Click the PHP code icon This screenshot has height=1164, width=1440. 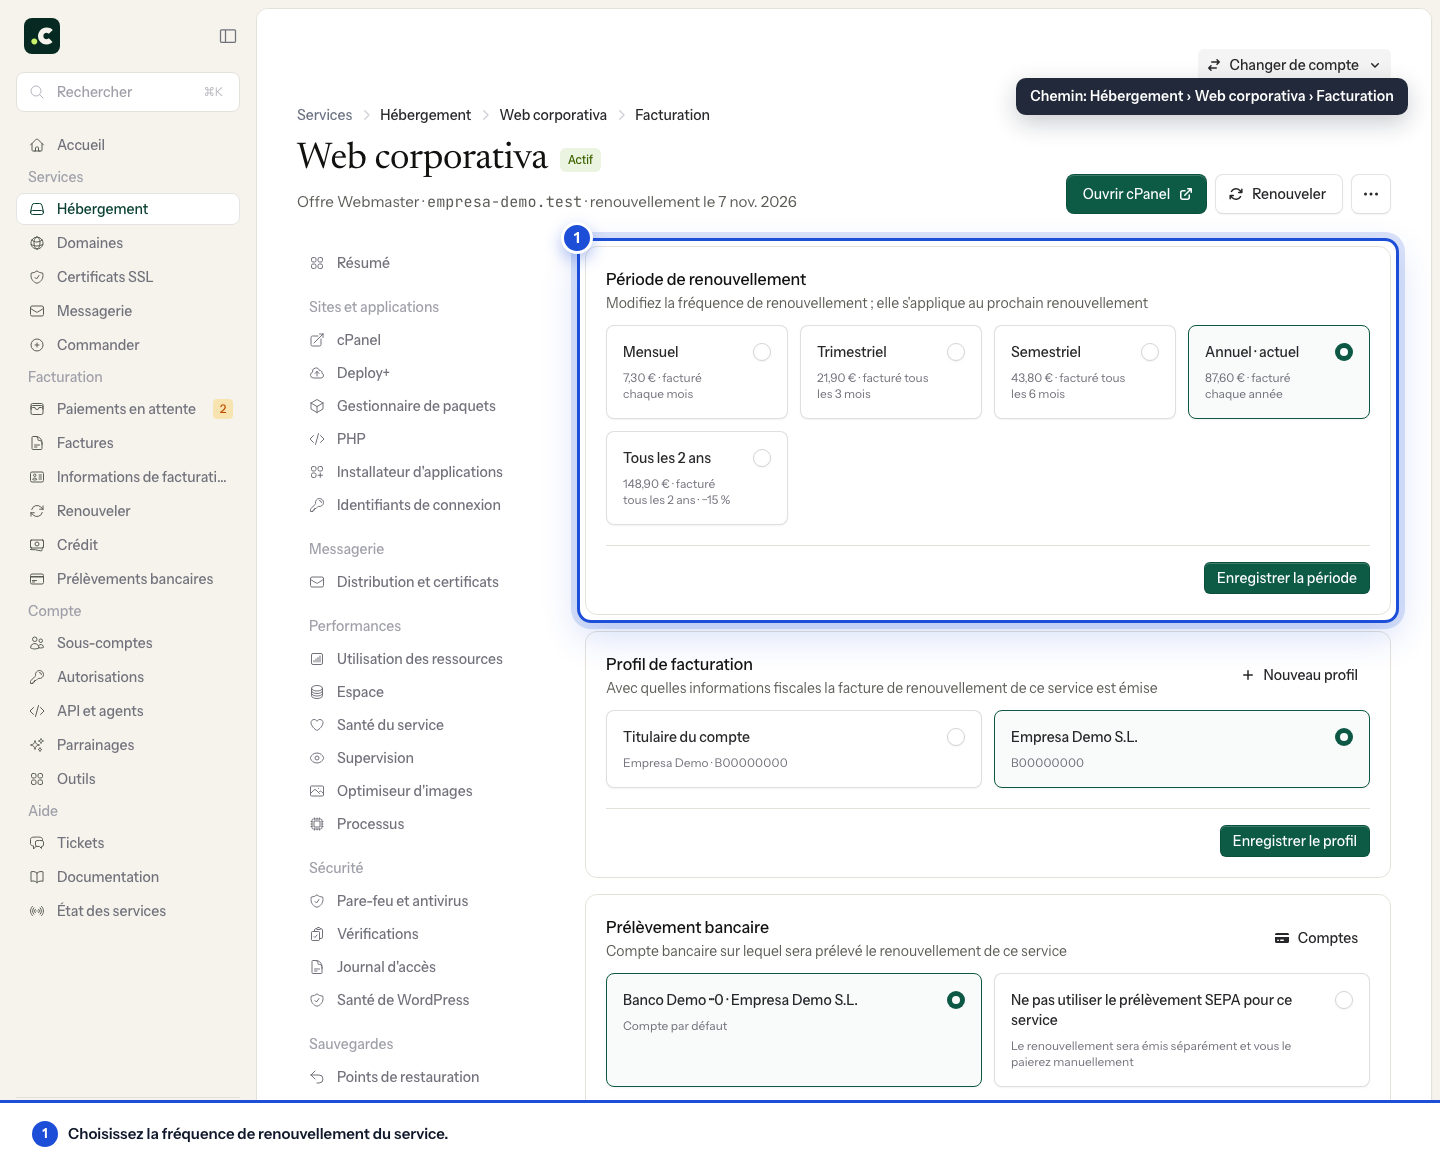click(x=317, y=439)
